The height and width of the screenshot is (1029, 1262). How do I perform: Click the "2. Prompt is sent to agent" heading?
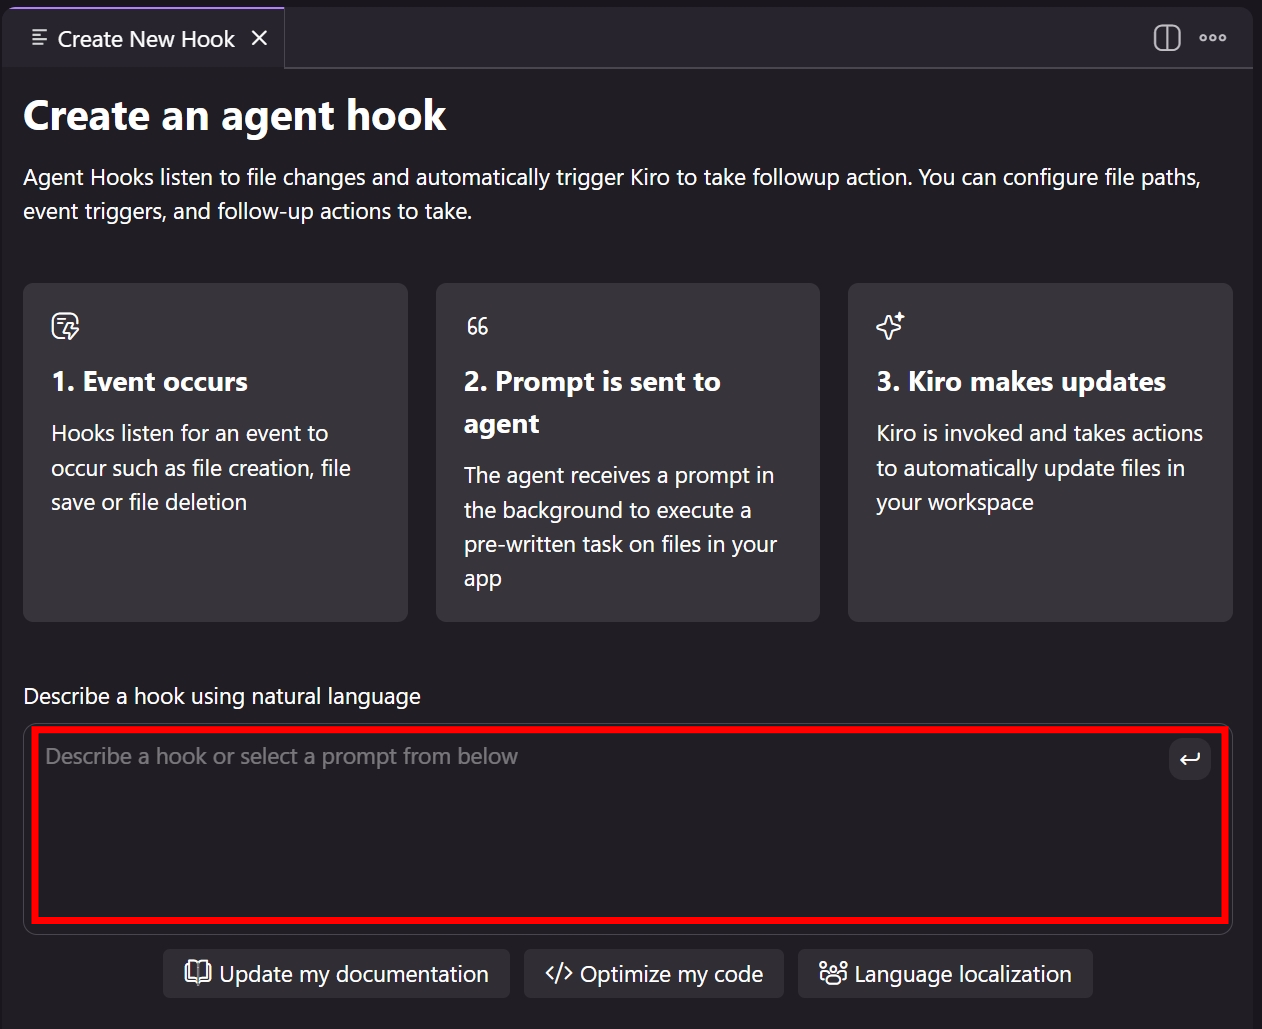point(592,402)
